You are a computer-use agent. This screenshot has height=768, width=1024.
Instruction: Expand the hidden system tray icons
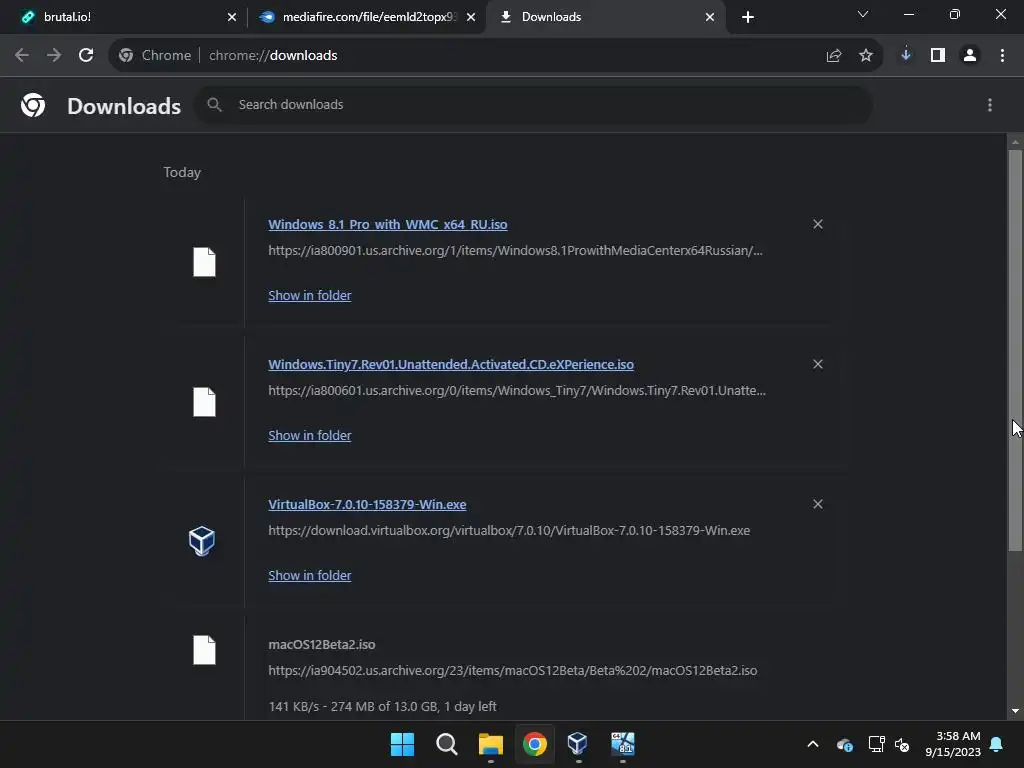coord(813,744)
